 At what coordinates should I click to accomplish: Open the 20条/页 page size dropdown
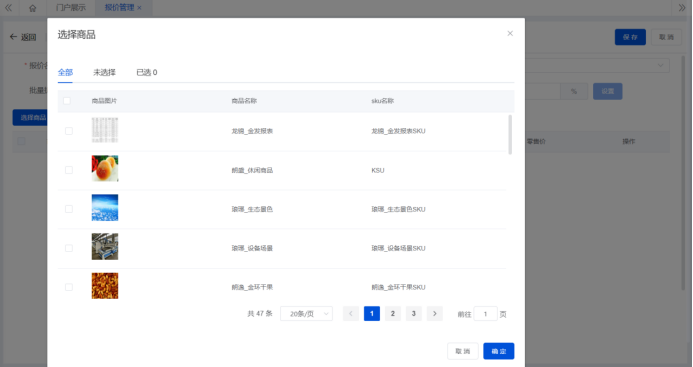[x=306, y=313]
